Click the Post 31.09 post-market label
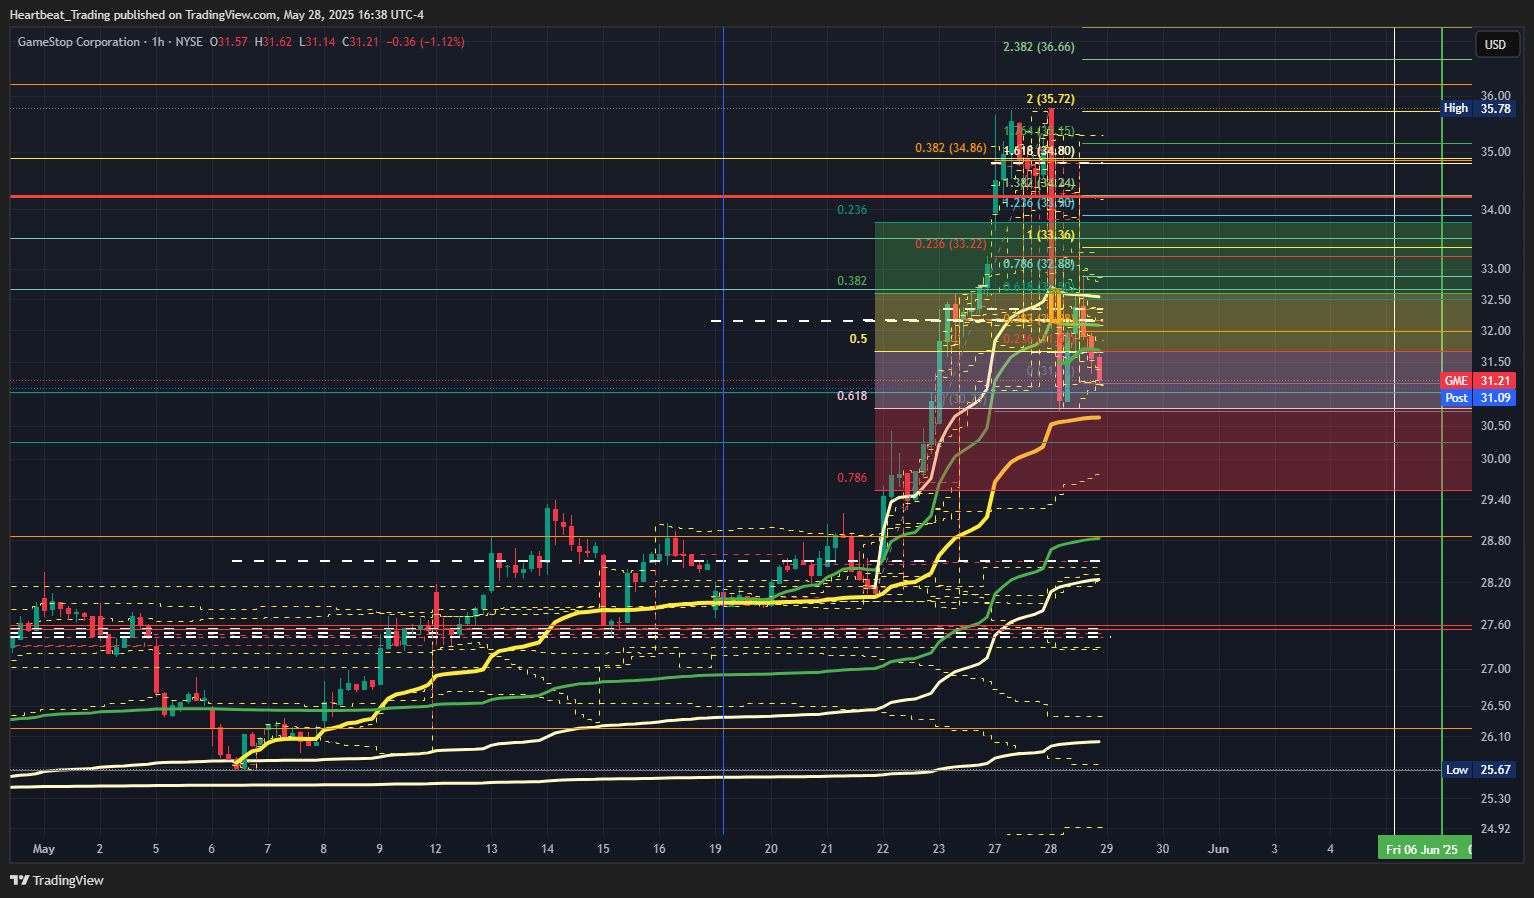 coord(1478,397)
